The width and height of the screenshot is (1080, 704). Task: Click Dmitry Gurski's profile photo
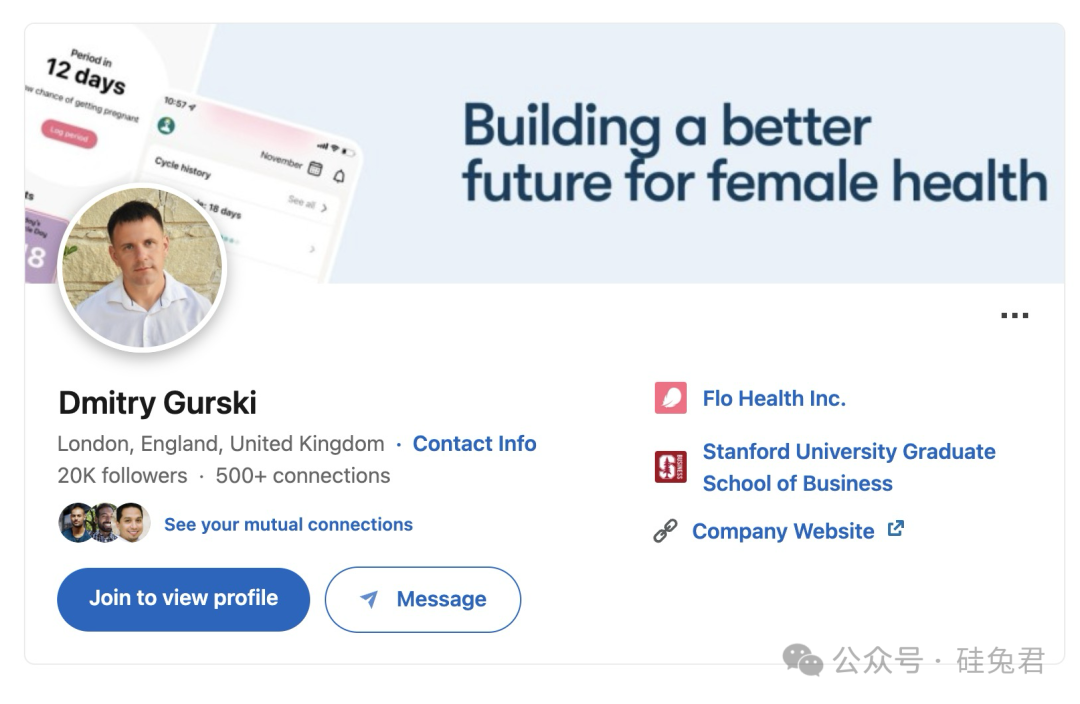143,268
